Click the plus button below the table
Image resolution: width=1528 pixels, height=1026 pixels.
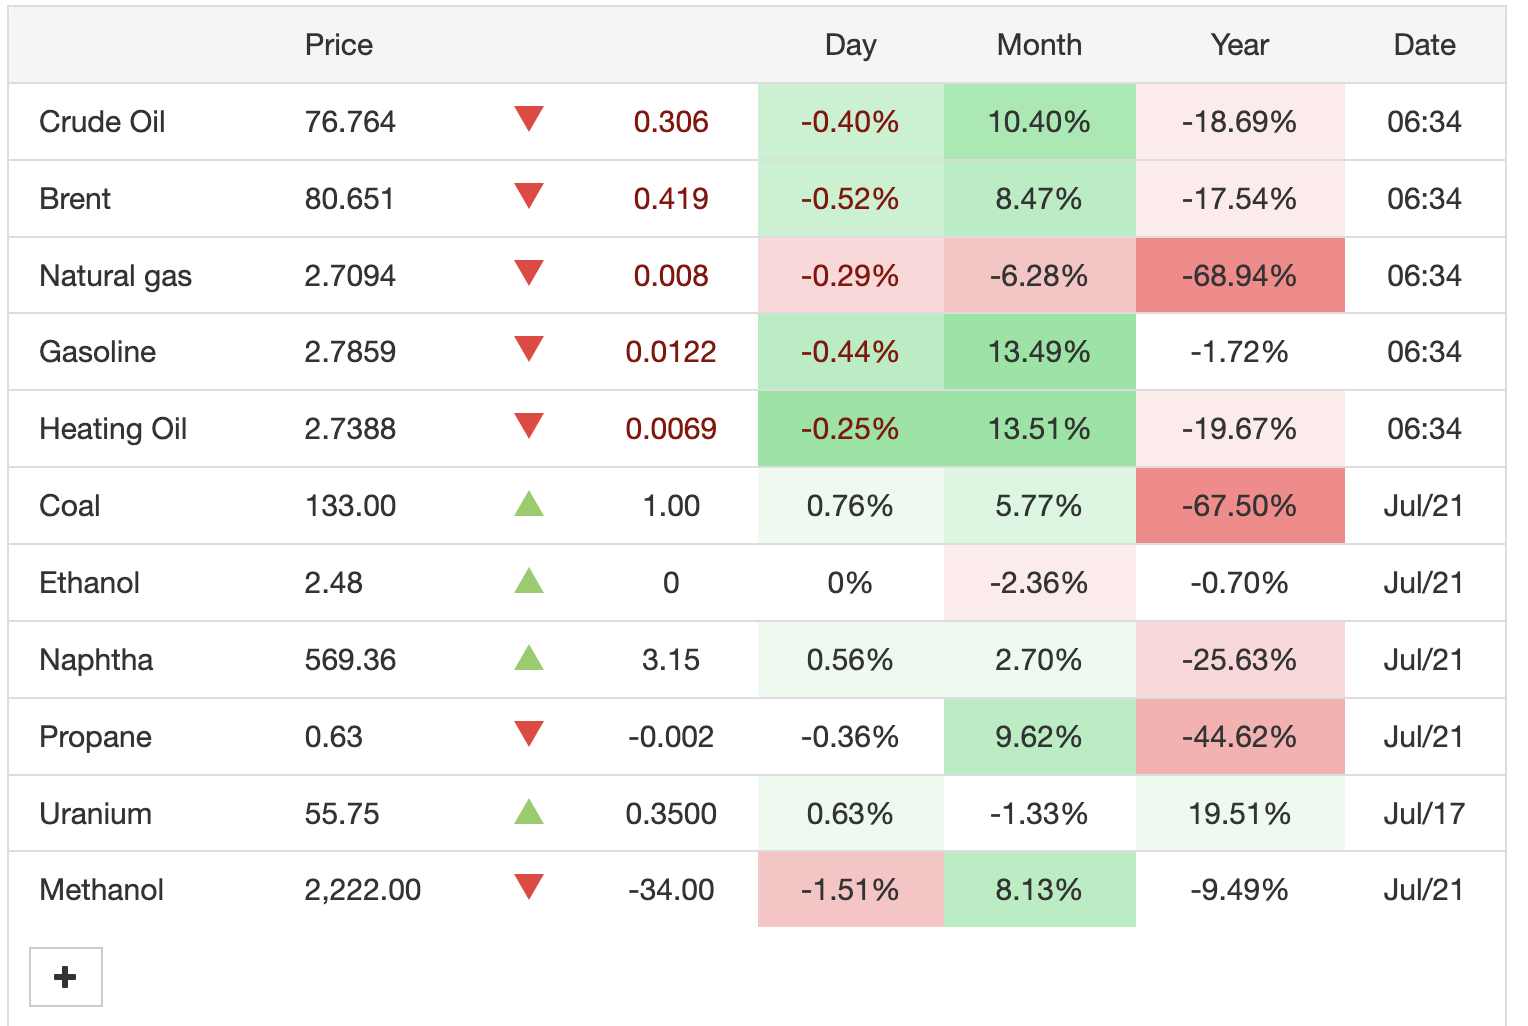coord(66,977)
